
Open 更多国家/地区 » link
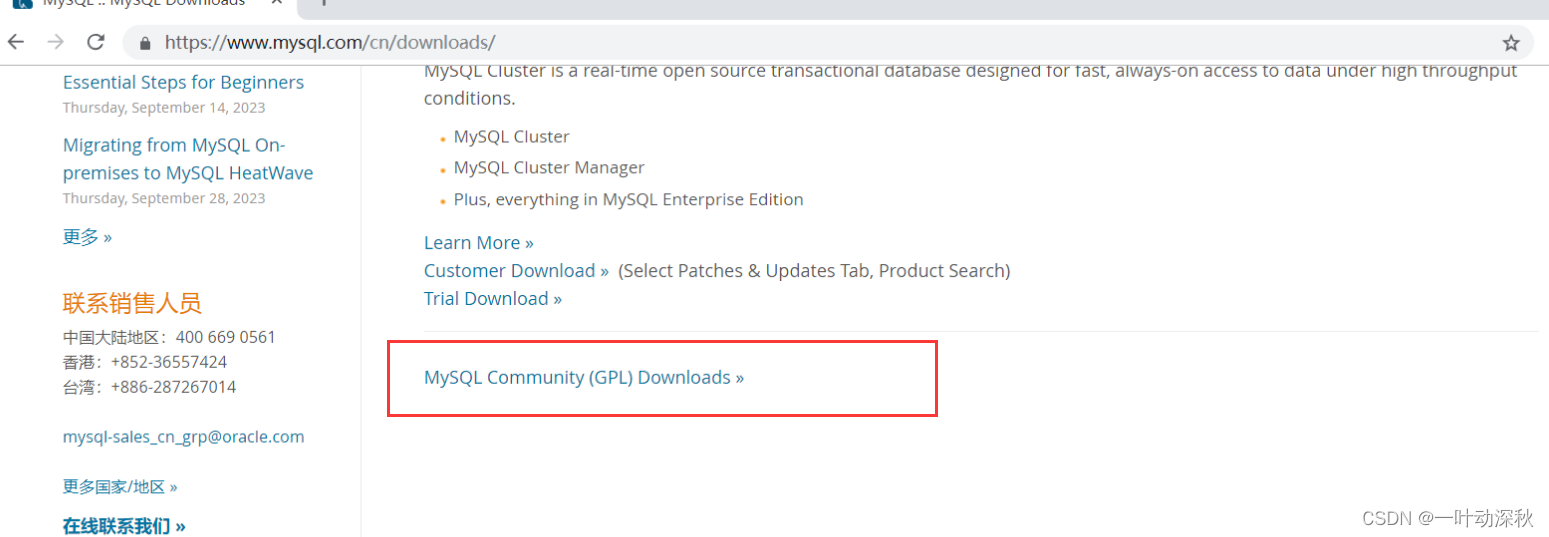120,487
